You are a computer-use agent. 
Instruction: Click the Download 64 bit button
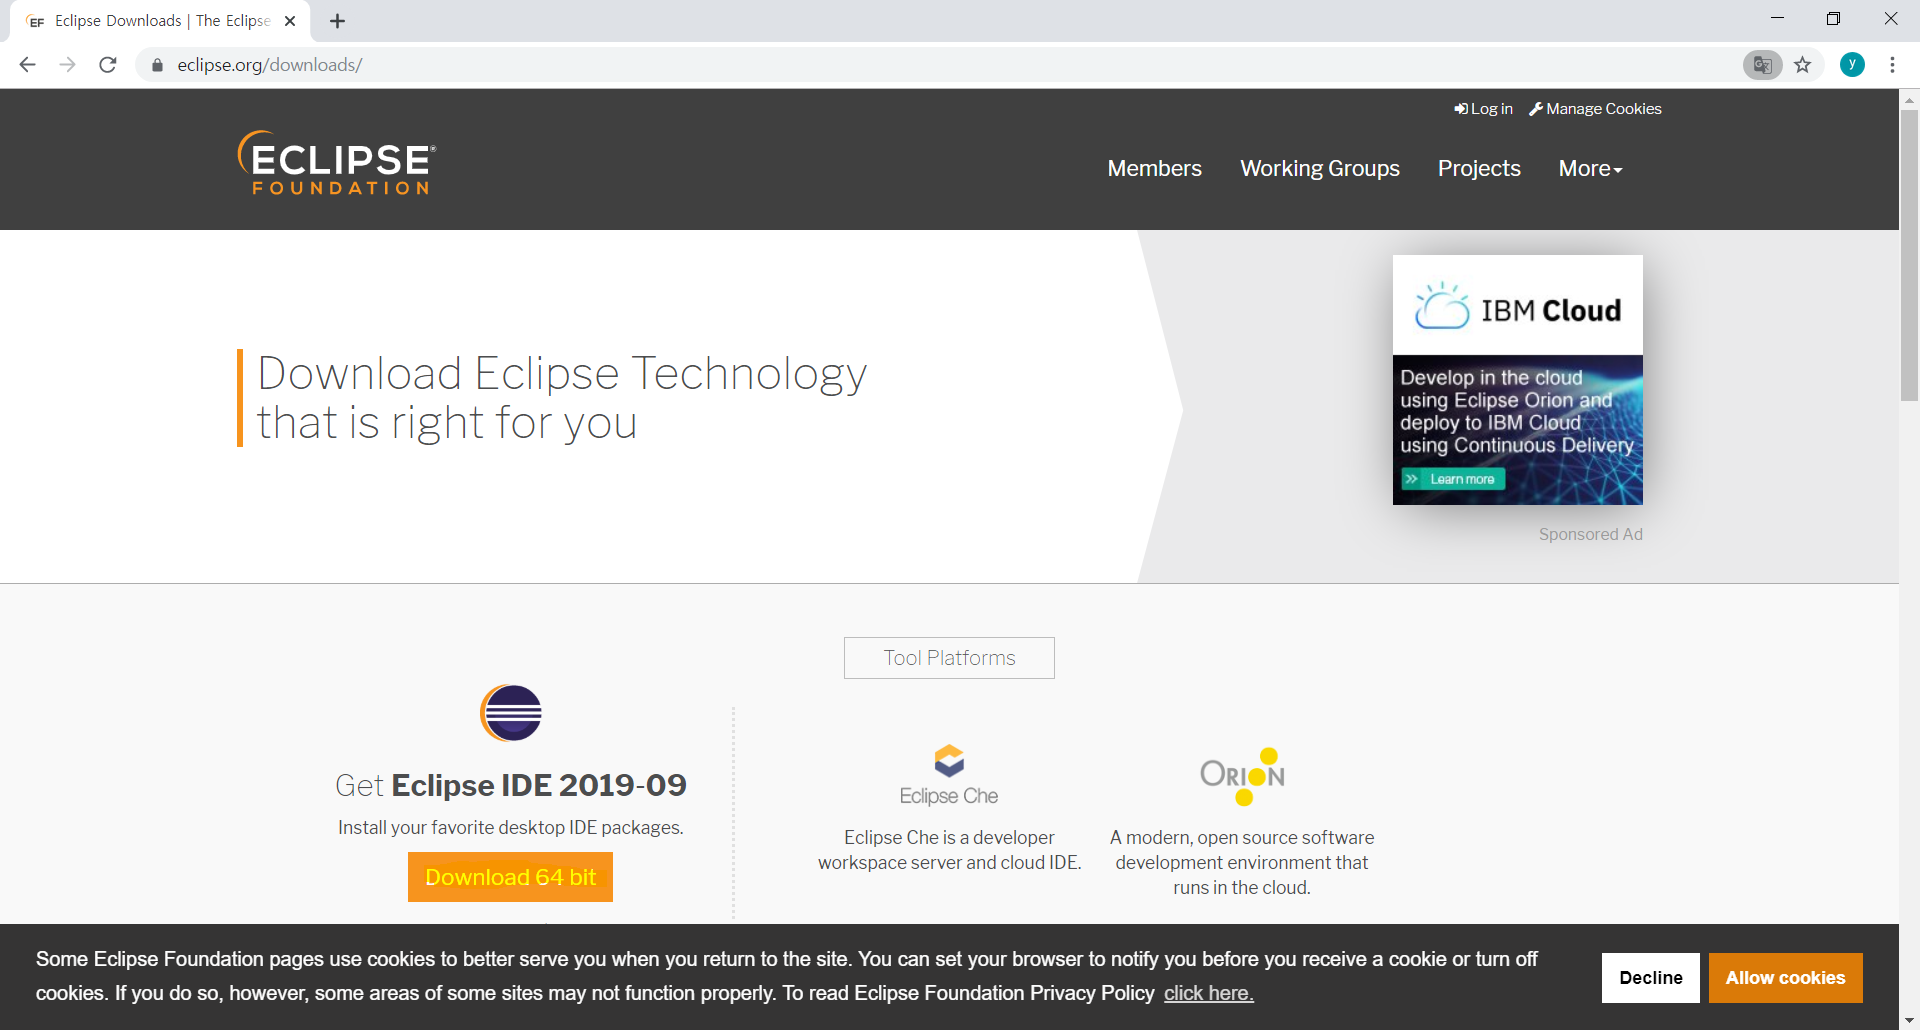coord(510,877)
